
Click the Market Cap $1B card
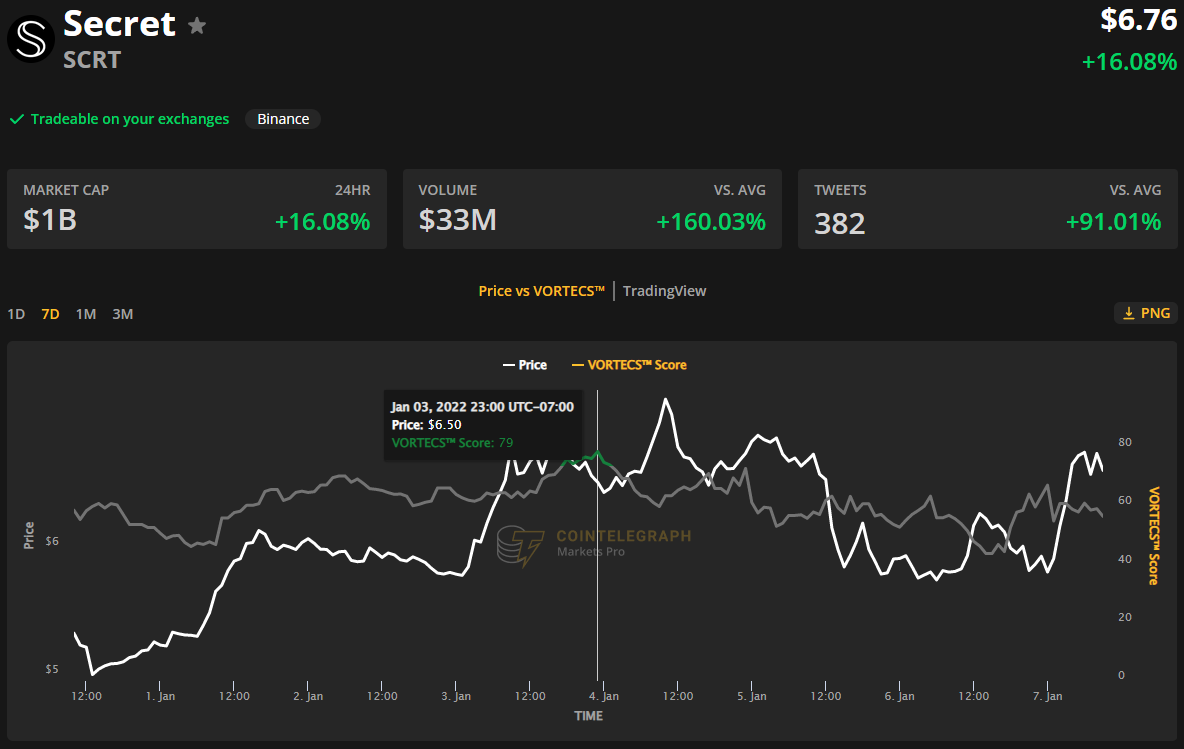pyautogui.click(x=197, y=209)
